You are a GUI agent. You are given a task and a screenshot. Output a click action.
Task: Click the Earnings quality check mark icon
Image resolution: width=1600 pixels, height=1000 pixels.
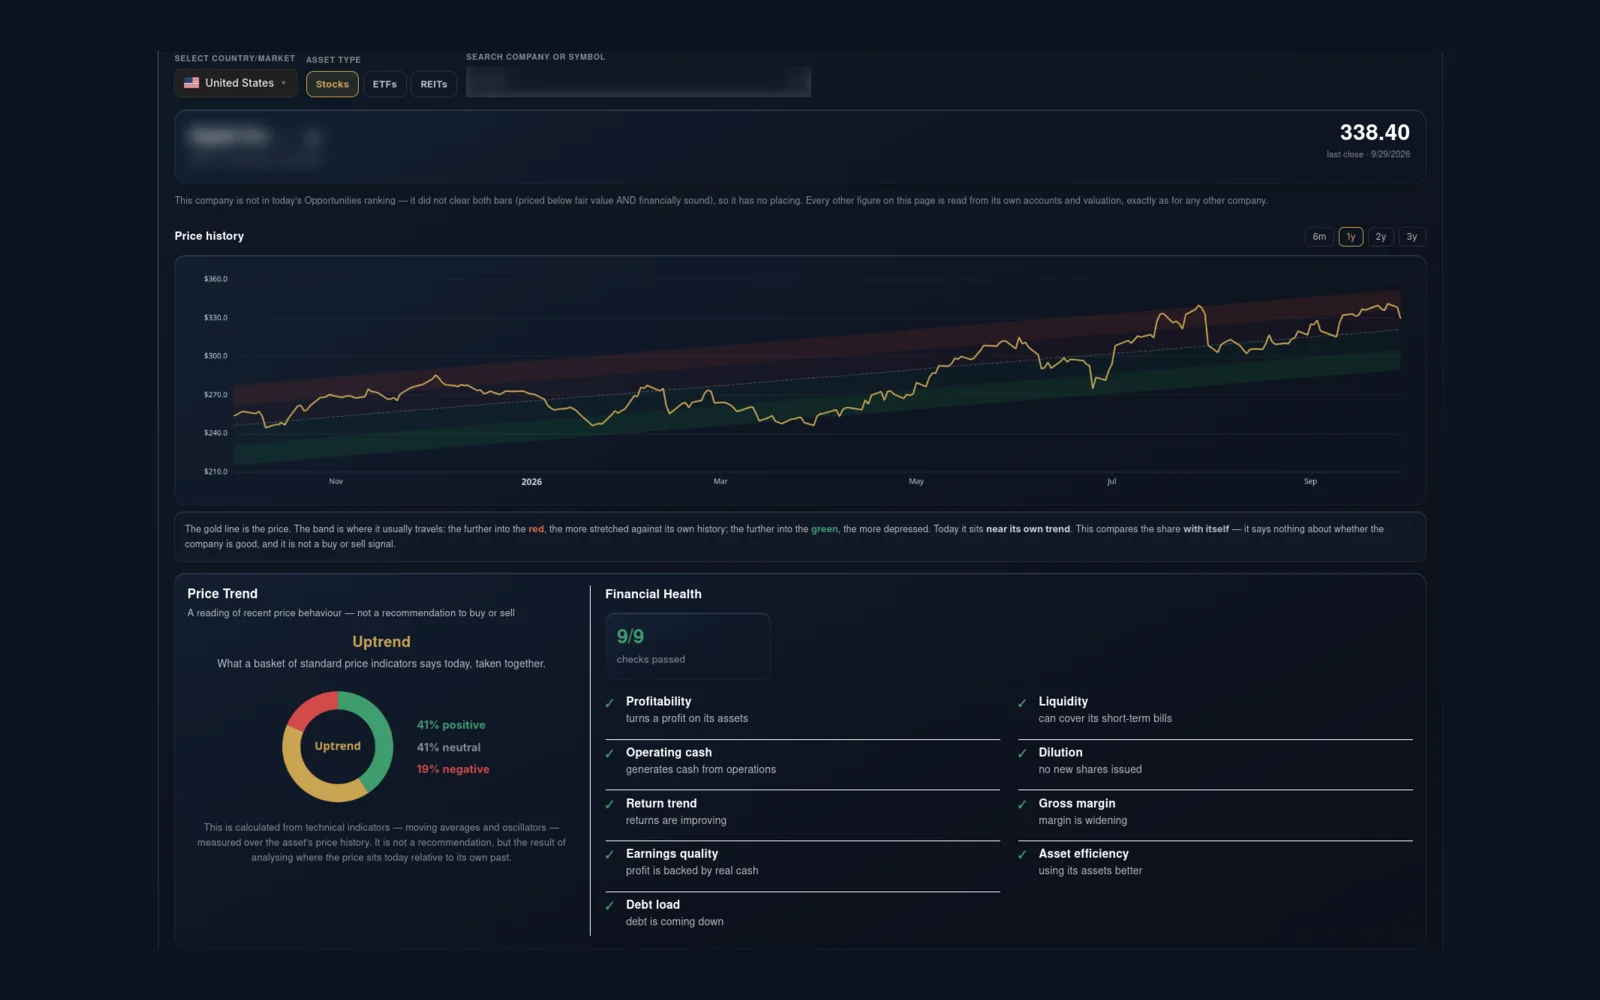(609, 855)
